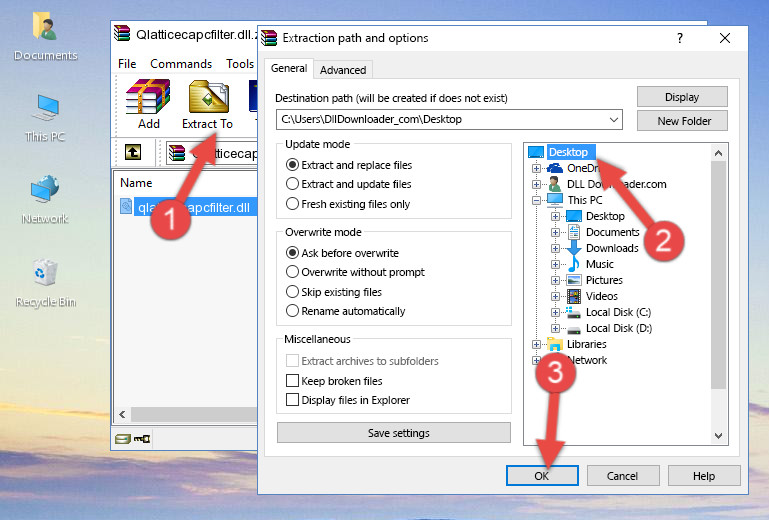Viewport: 769px width, 520px height.
Task: Click the Cancel button
Action: 623,476
